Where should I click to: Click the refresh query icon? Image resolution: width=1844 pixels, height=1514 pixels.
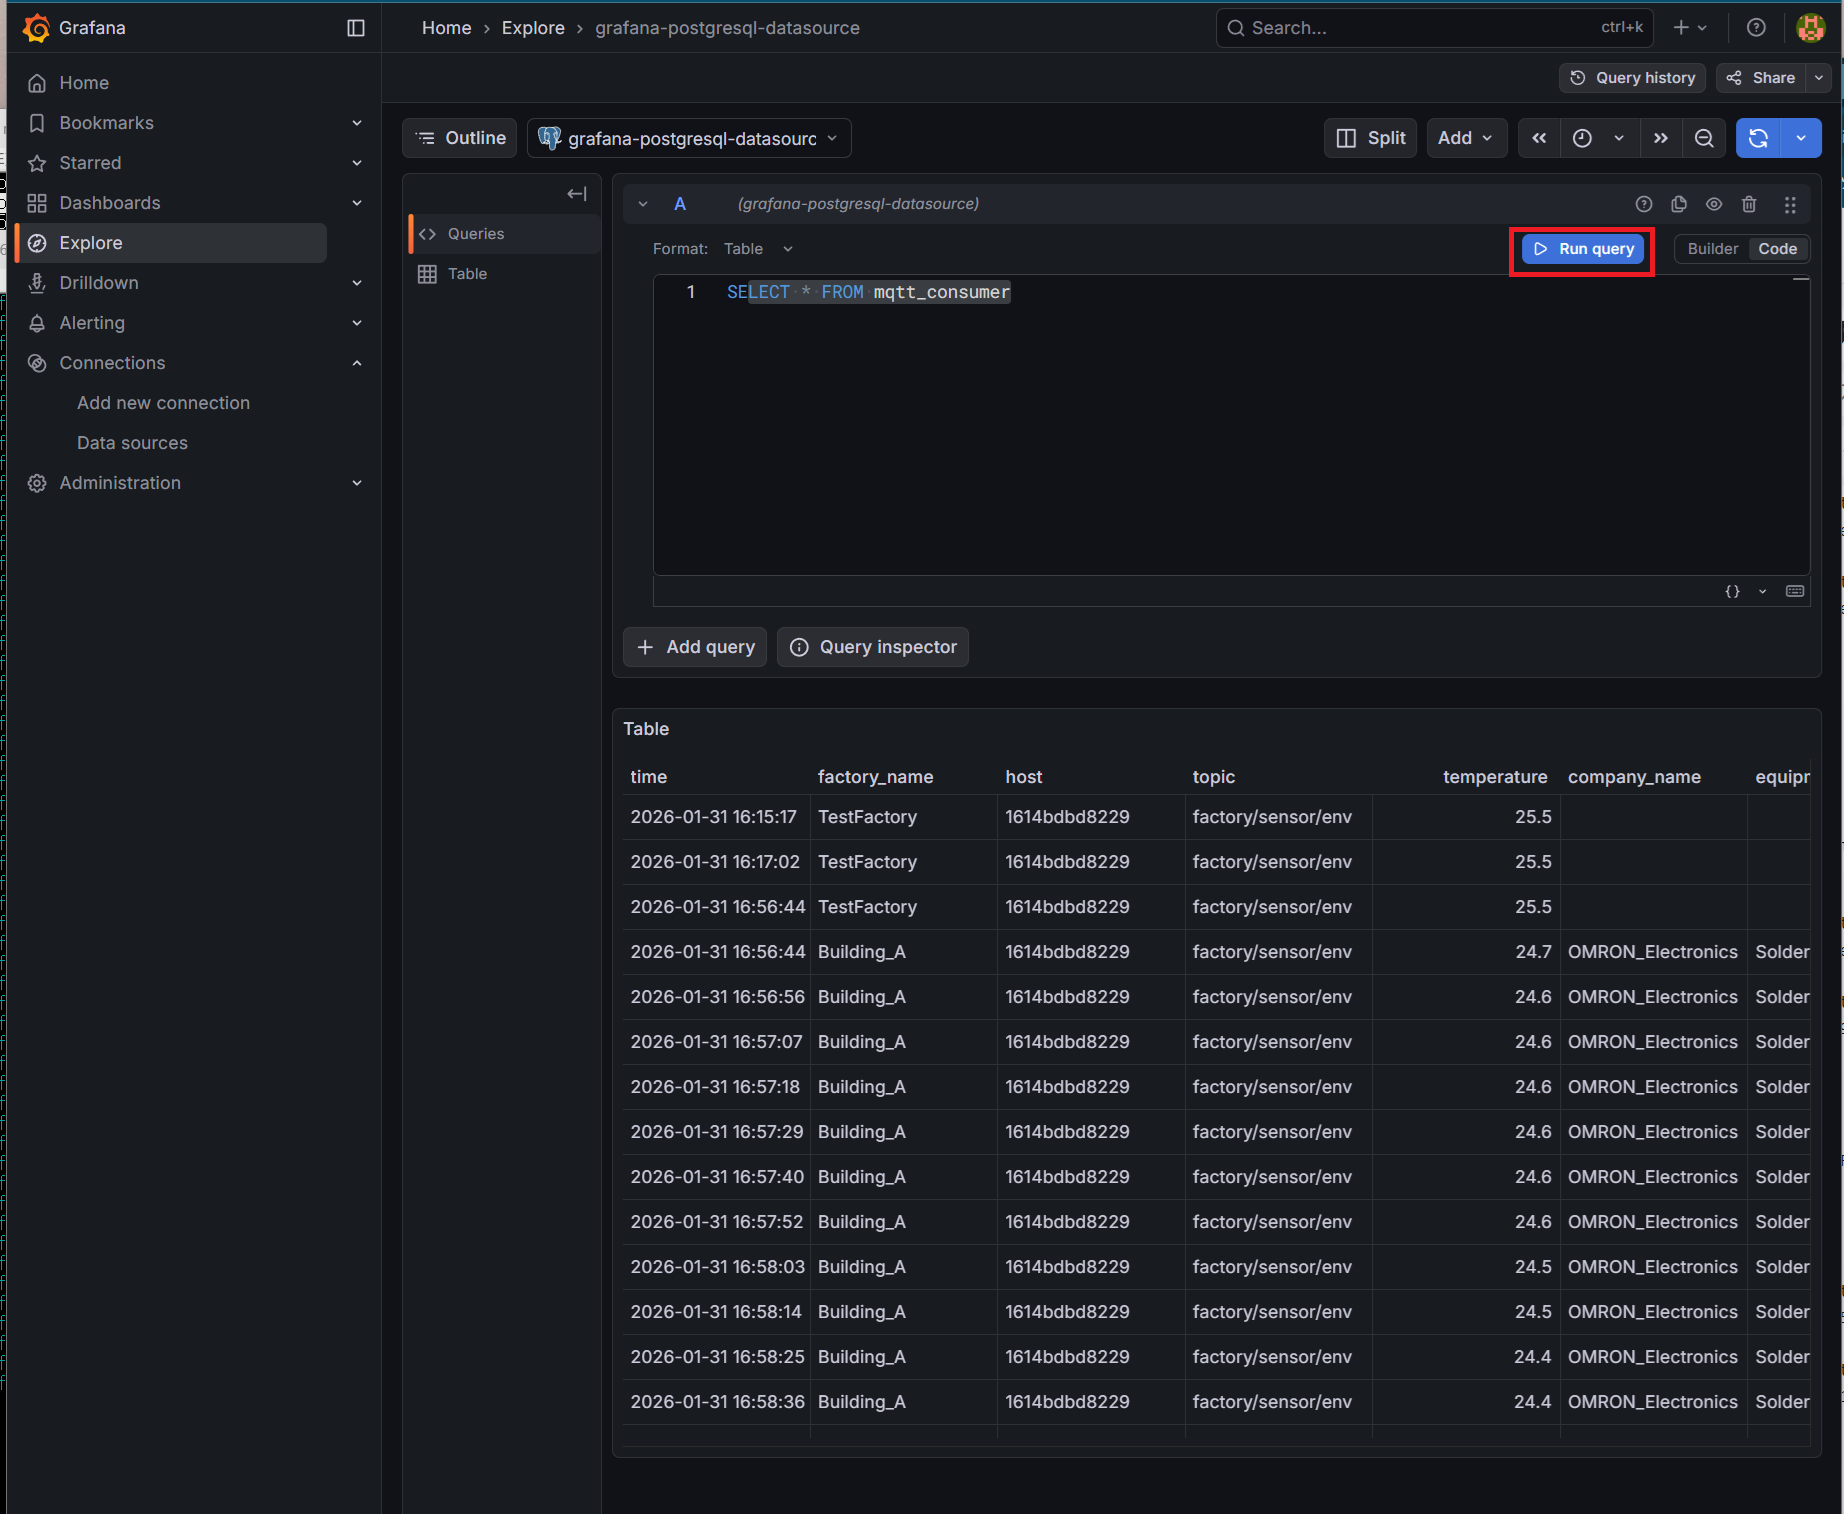1758,138
